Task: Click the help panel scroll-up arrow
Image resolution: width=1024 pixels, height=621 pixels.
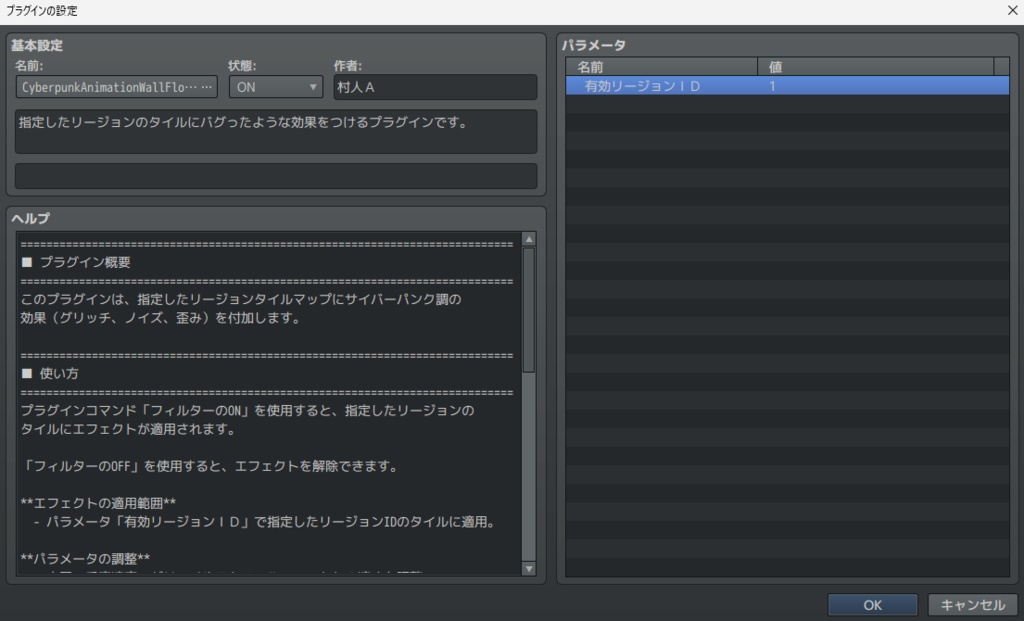Action: 529,239
